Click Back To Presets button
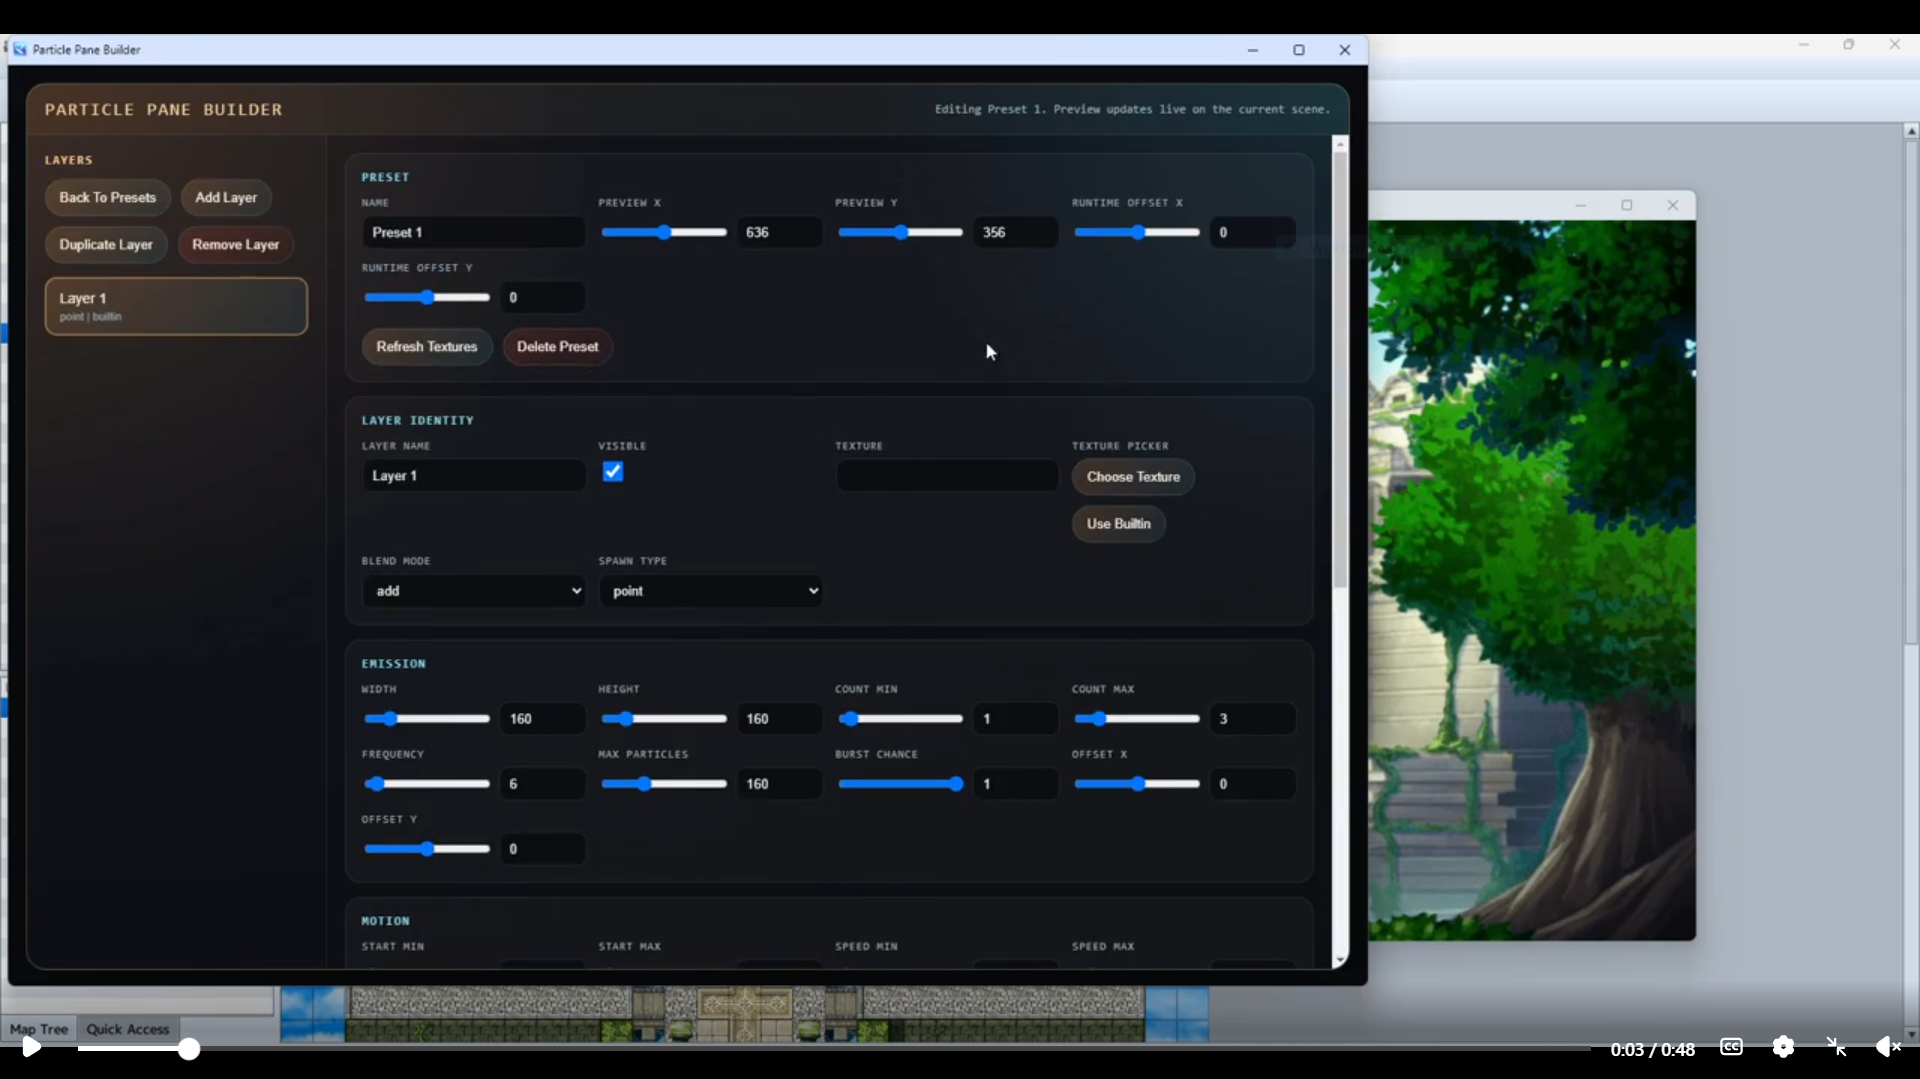 [108, 198]
